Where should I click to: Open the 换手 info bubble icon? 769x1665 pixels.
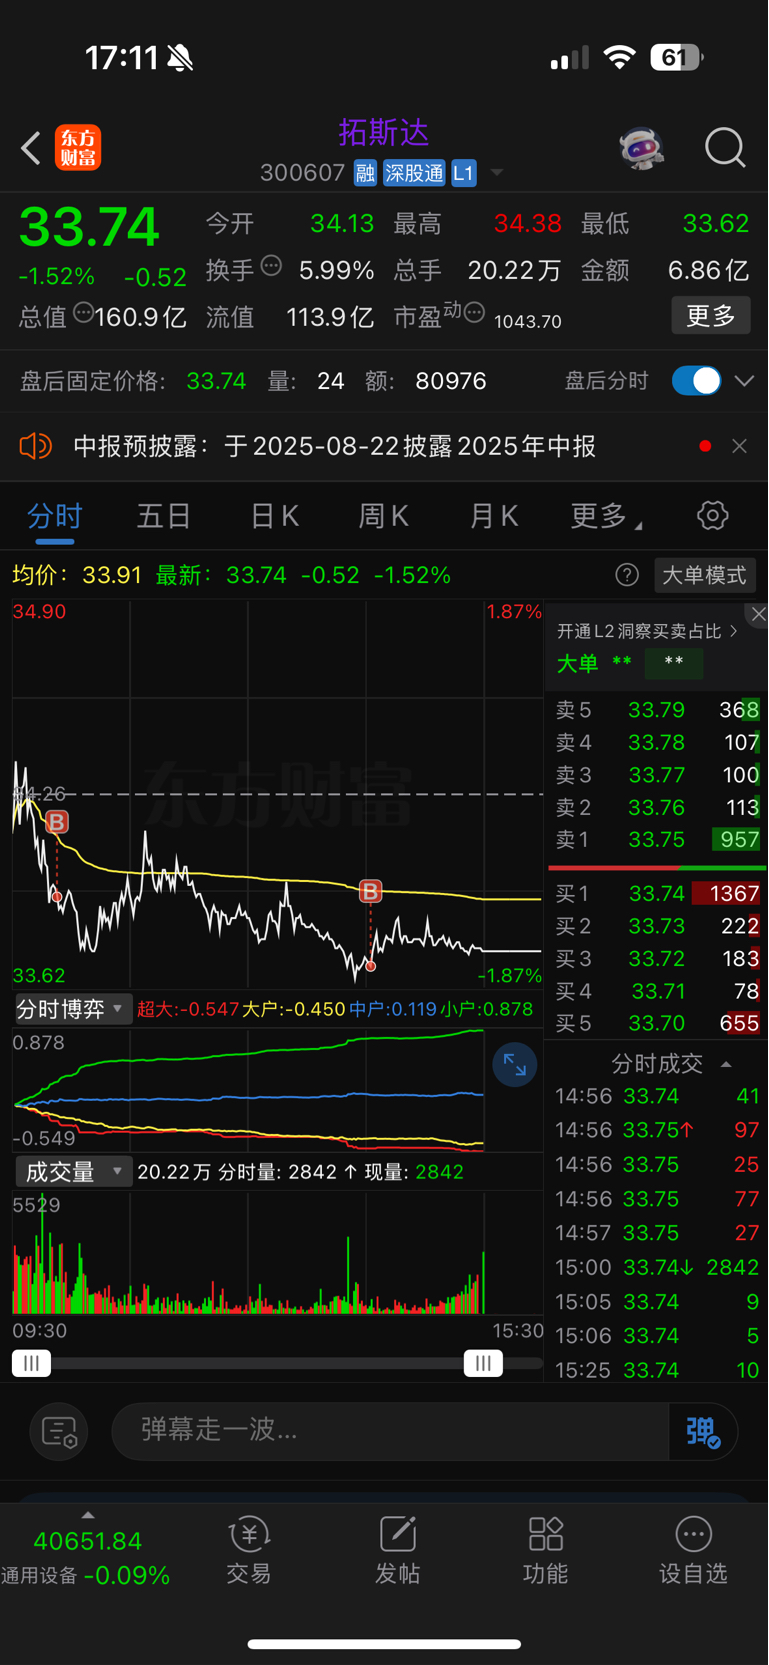(271, 266)
